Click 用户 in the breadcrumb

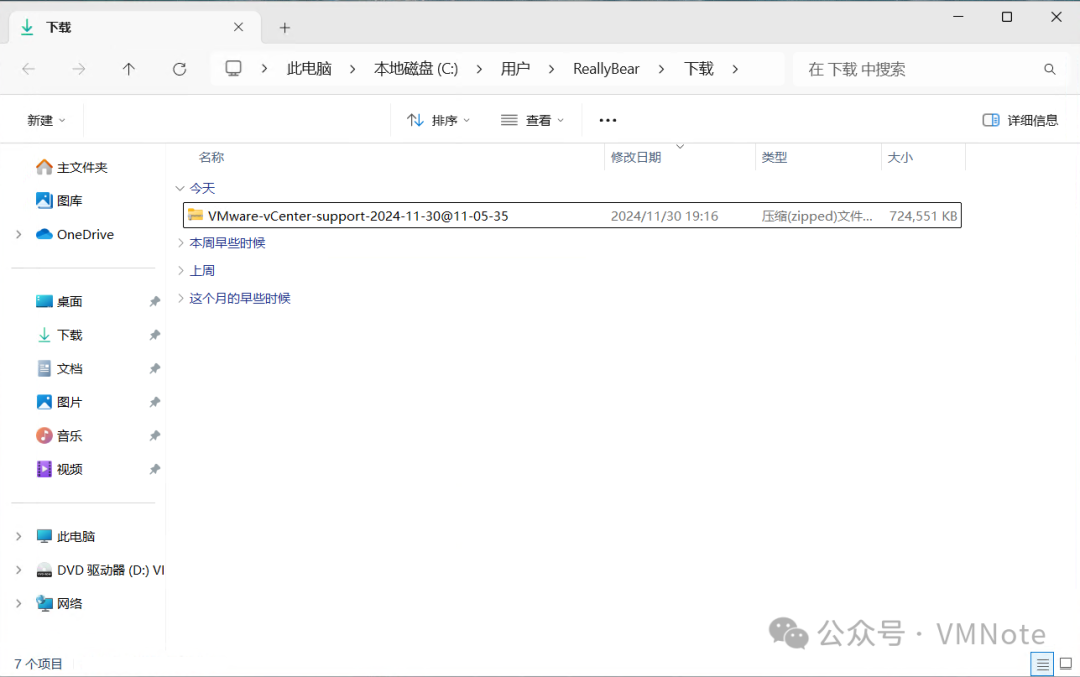pyautogui.click(x=515, y=69)
